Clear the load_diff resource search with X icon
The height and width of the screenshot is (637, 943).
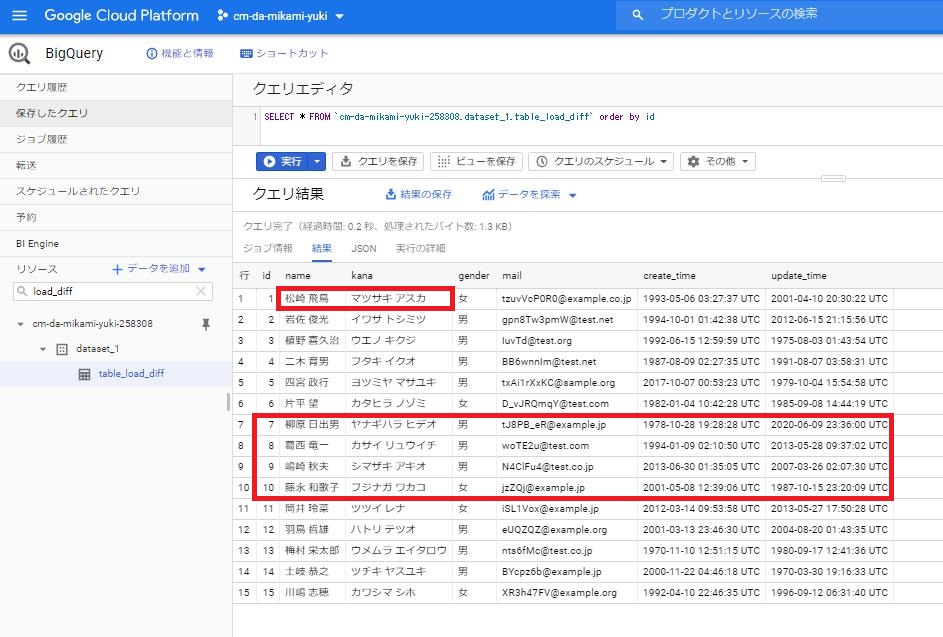(200, 290)
